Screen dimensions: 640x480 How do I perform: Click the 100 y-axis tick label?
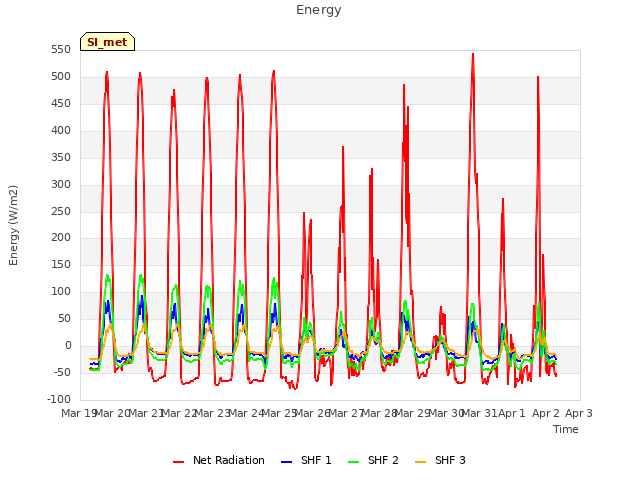[x=61, y=291]
